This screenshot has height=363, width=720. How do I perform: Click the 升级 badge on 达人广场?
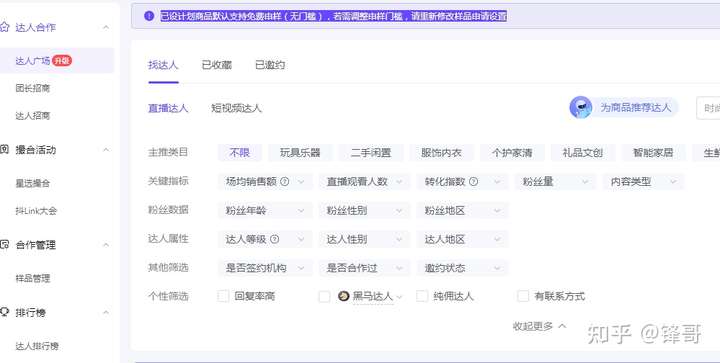pyautogui.click(x=62, y=60)
